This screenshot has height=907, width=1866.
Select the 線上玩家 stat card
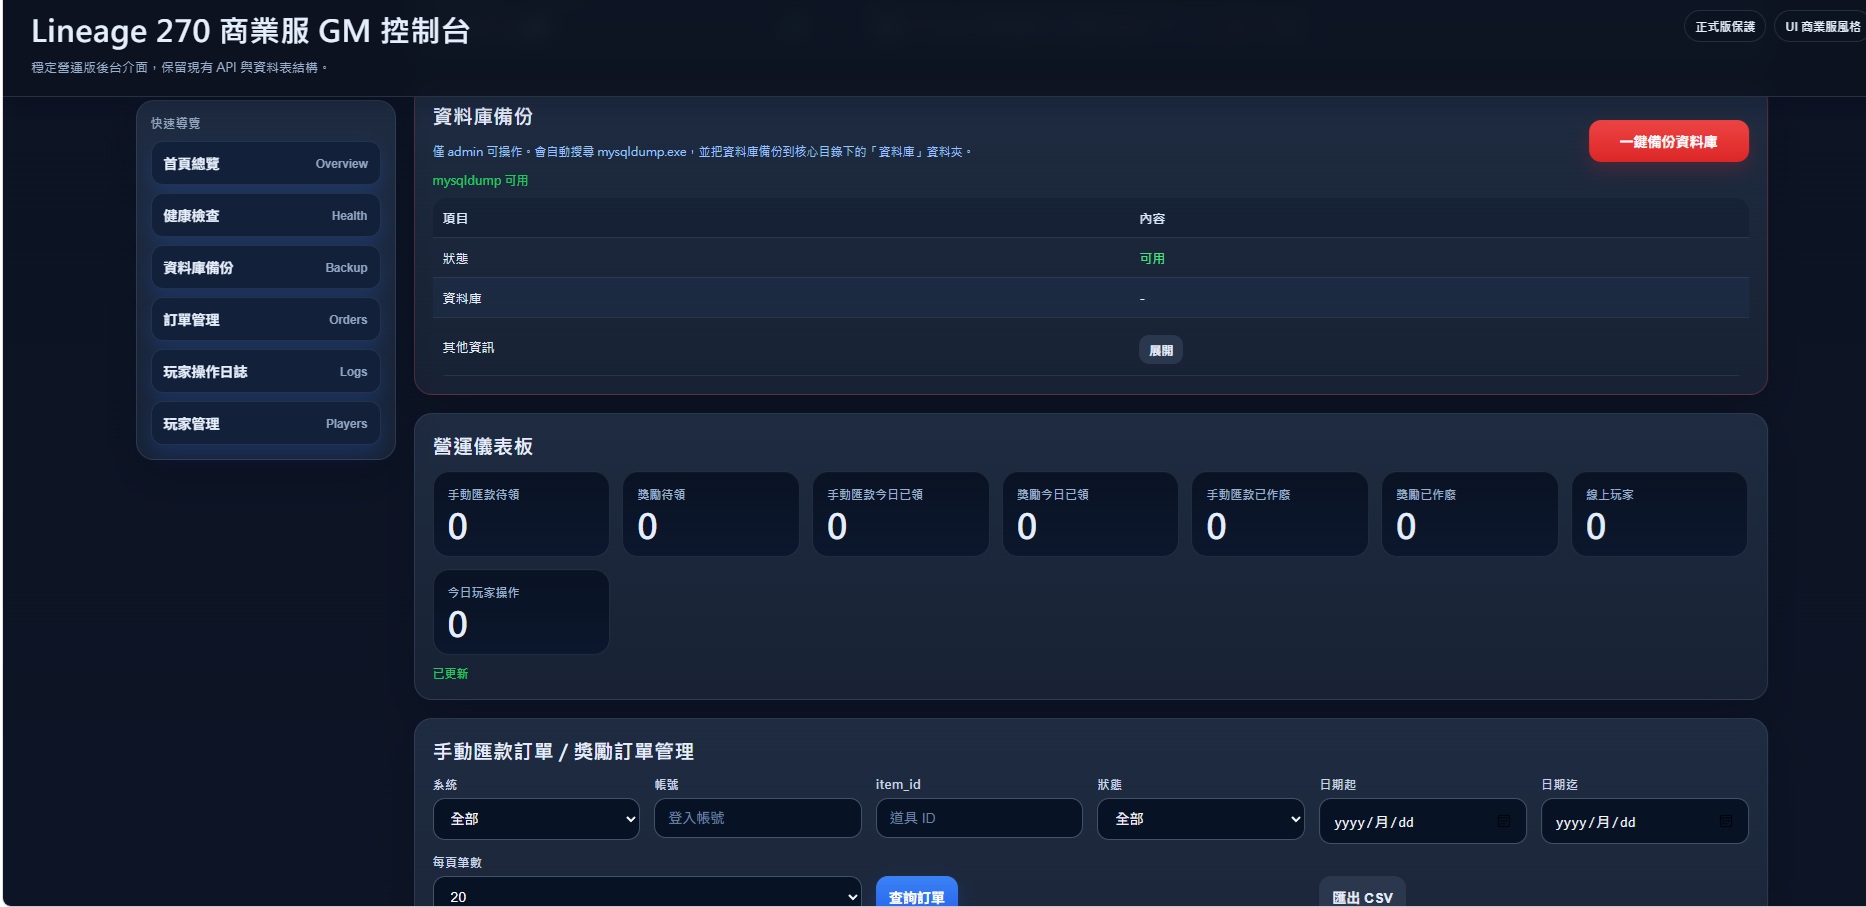(x=1659, y=514)
